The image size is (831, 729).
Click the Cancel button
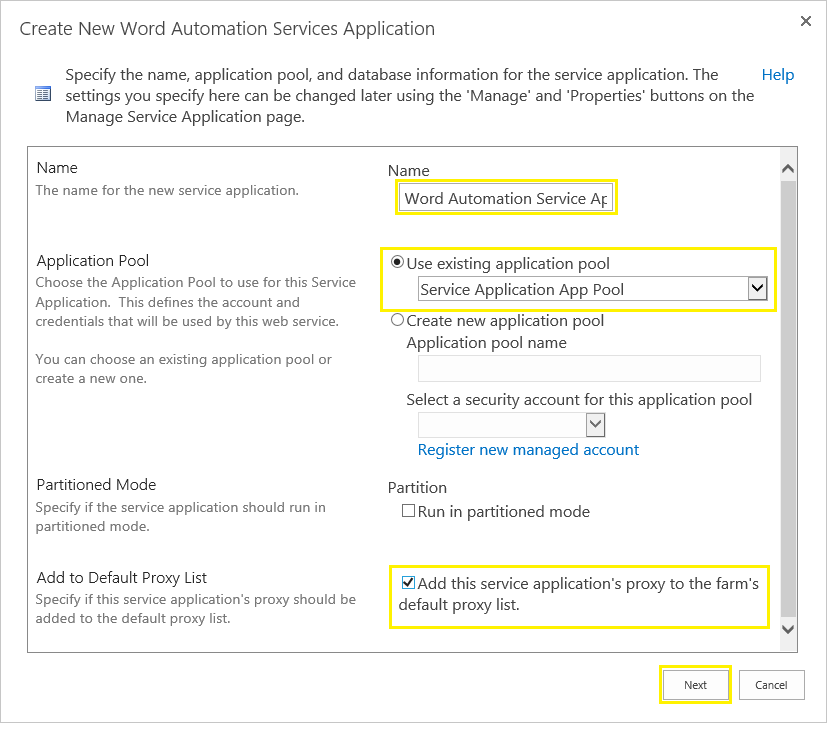click(771, 684)
